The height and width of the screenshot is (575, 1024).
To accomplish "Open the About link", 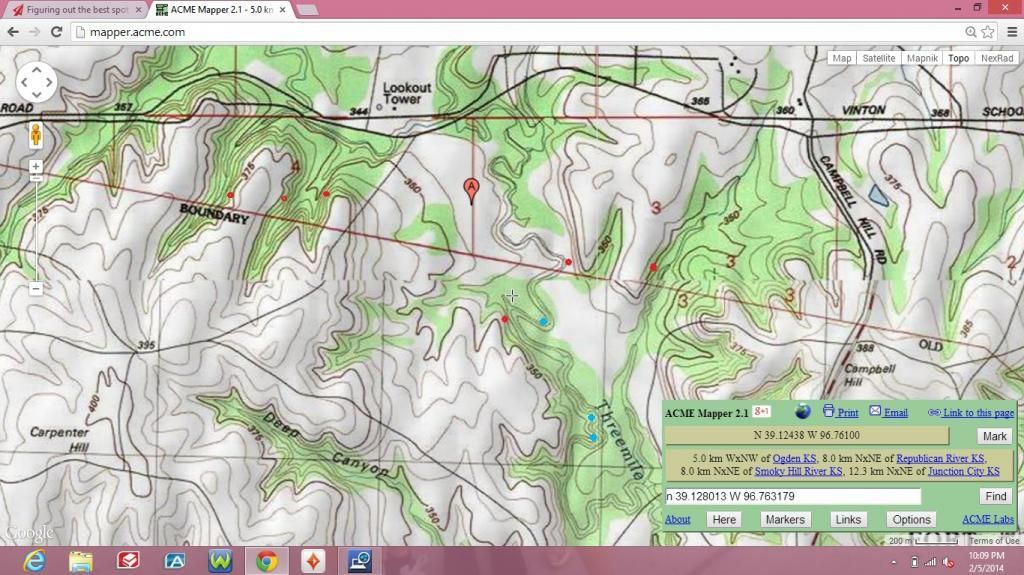I will (677, 519).
